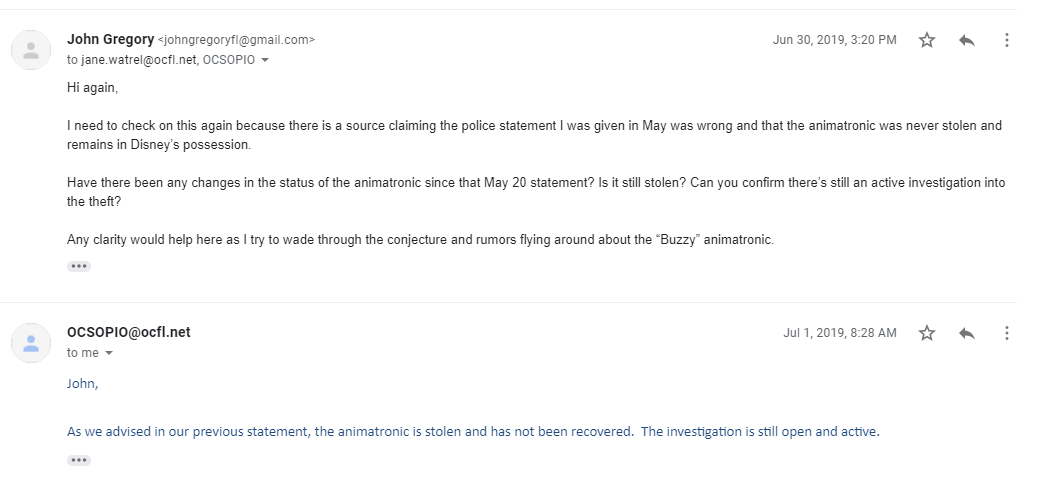Click the OCSOPIO@ocfl.net sender name

coord(128,332)
